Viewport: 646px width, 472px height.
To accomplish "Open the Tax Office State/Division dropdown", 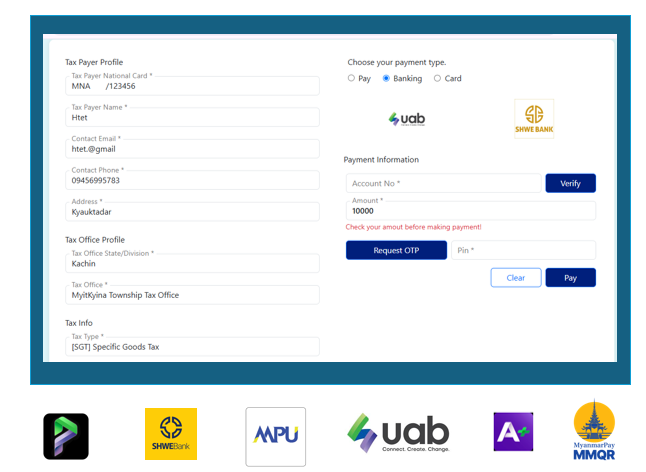I will [x=192, y=263].
